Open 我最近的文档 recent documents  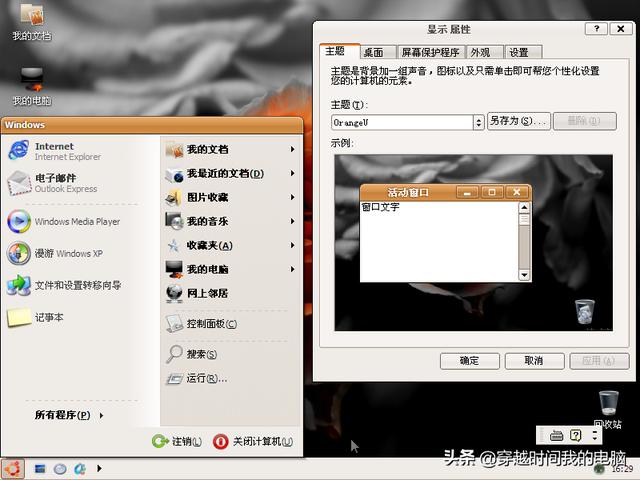(231, 173)
